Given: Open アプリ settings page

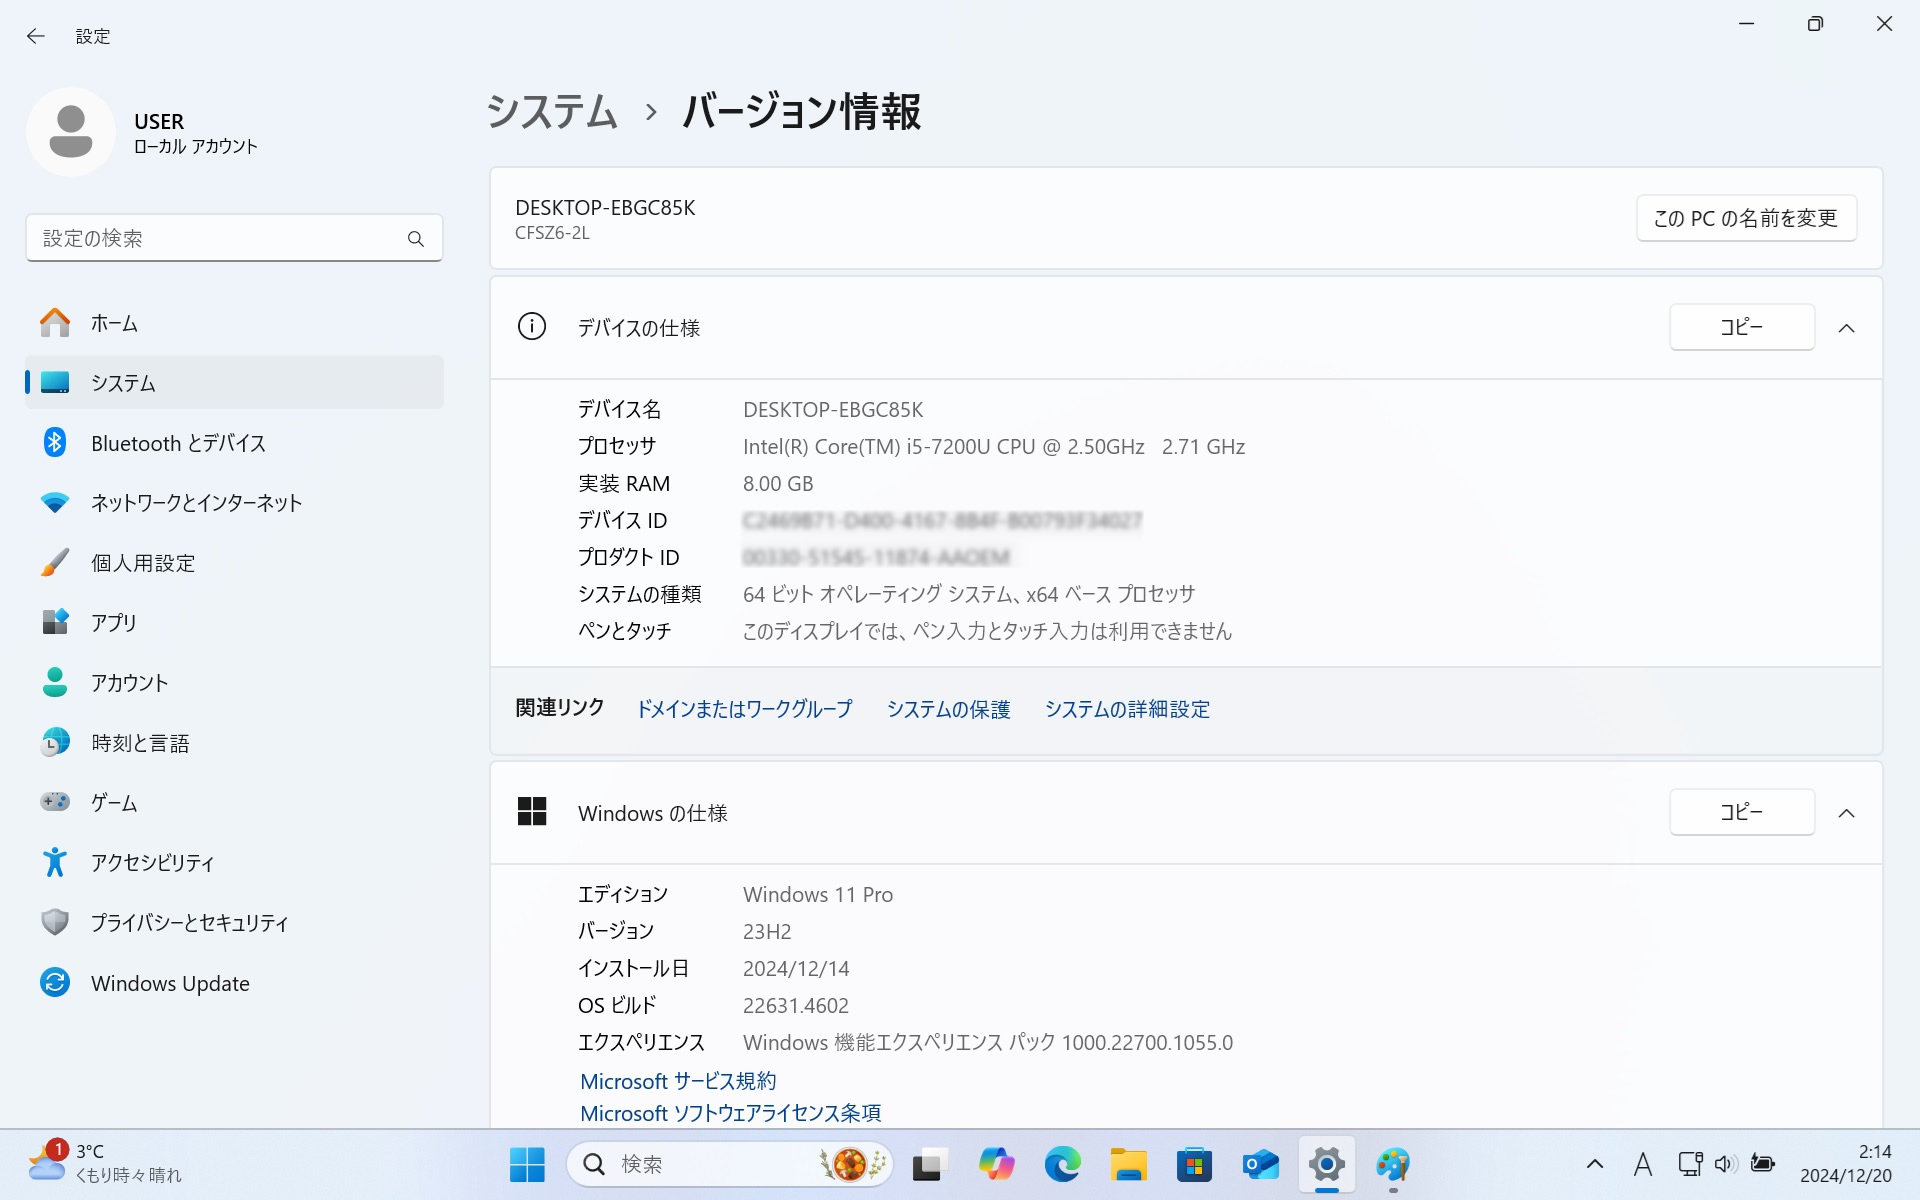Looking at the screenshot, I should tap(234, 622).
